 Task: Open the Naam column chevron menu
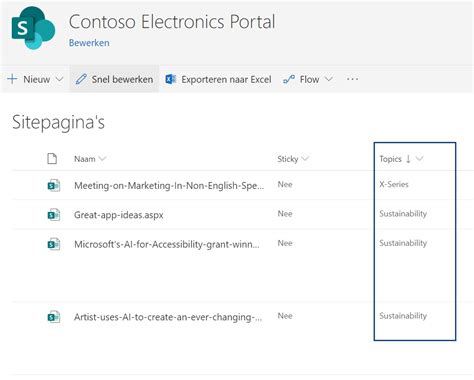click(102, 159)
